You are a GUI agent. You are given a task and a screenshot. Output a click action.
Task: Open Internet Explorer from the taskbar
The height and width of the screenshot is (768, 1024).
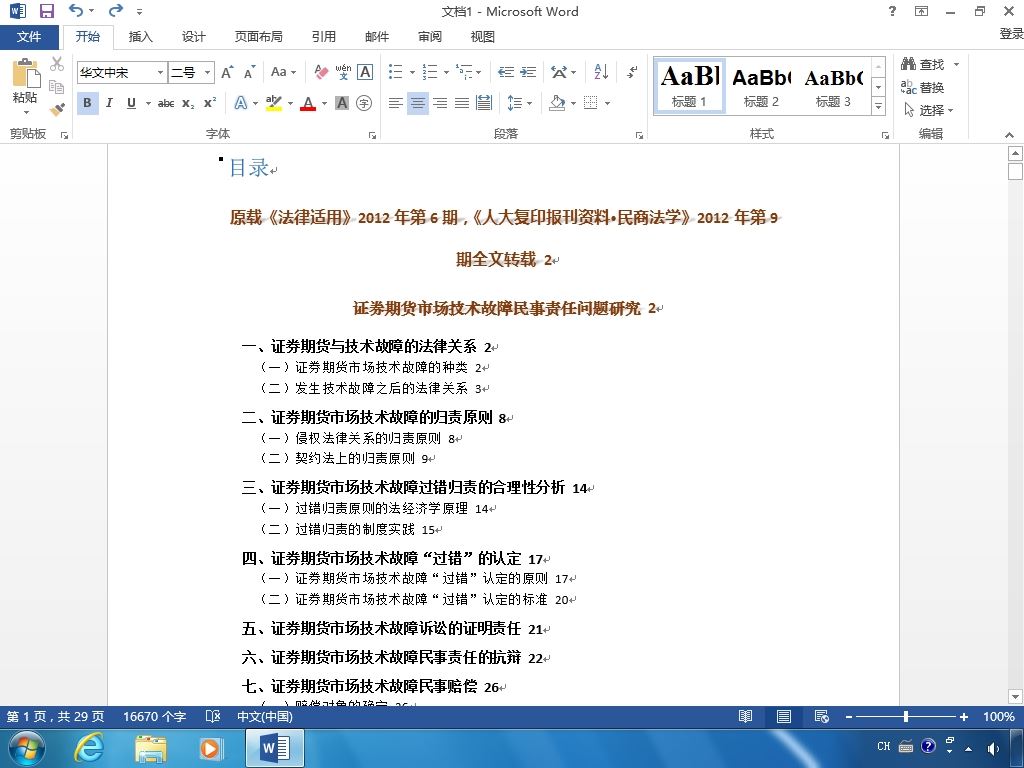[88, 748]
